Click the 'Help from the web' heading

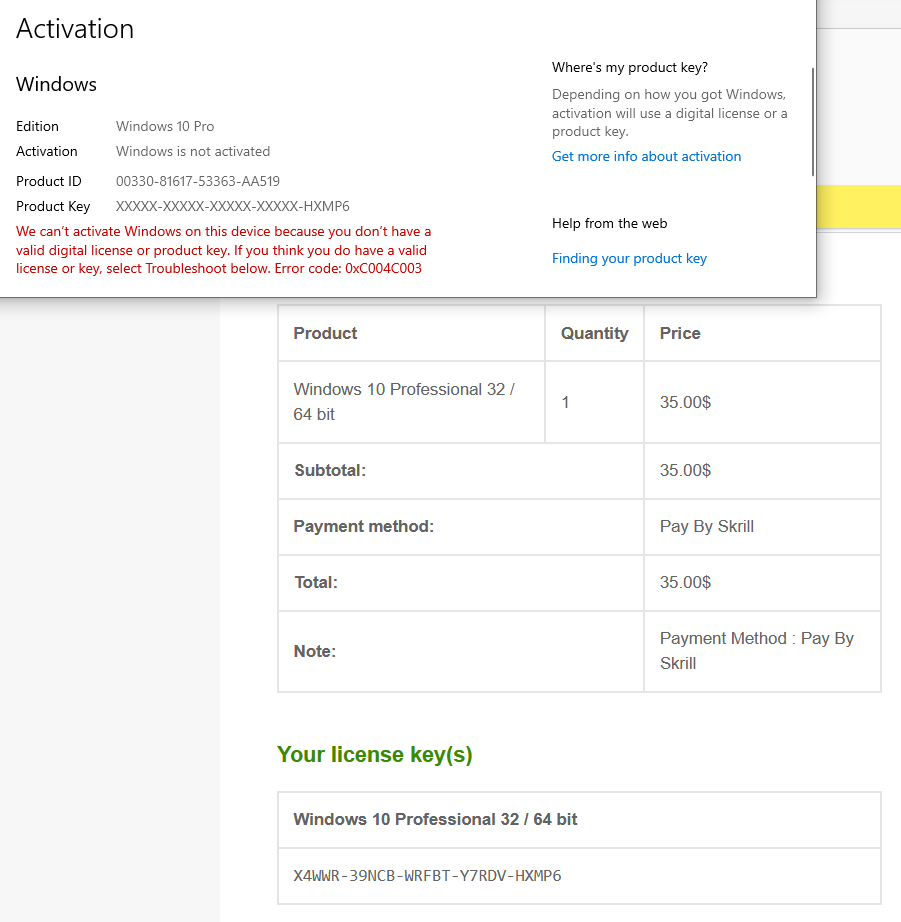pyautogui.click(x=609, y=223)
